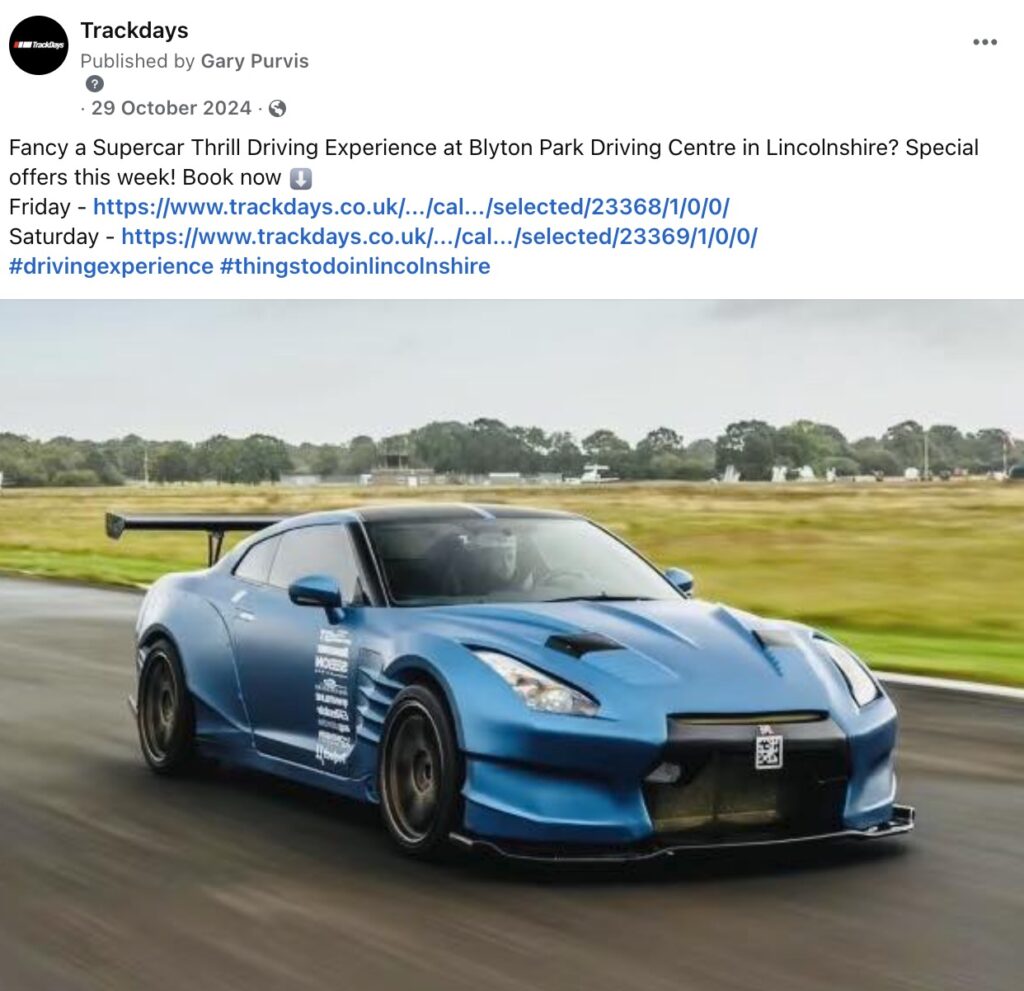Image resolution: width=1024 pixels, height=991 pixels.
Task: Click the QR code plate on car
Action: pos(769,751)
